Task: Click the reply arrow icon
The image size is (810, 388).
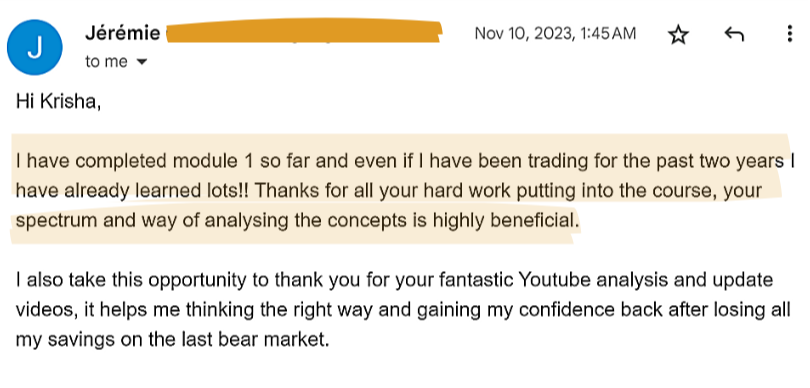Action: click(734, 35)
